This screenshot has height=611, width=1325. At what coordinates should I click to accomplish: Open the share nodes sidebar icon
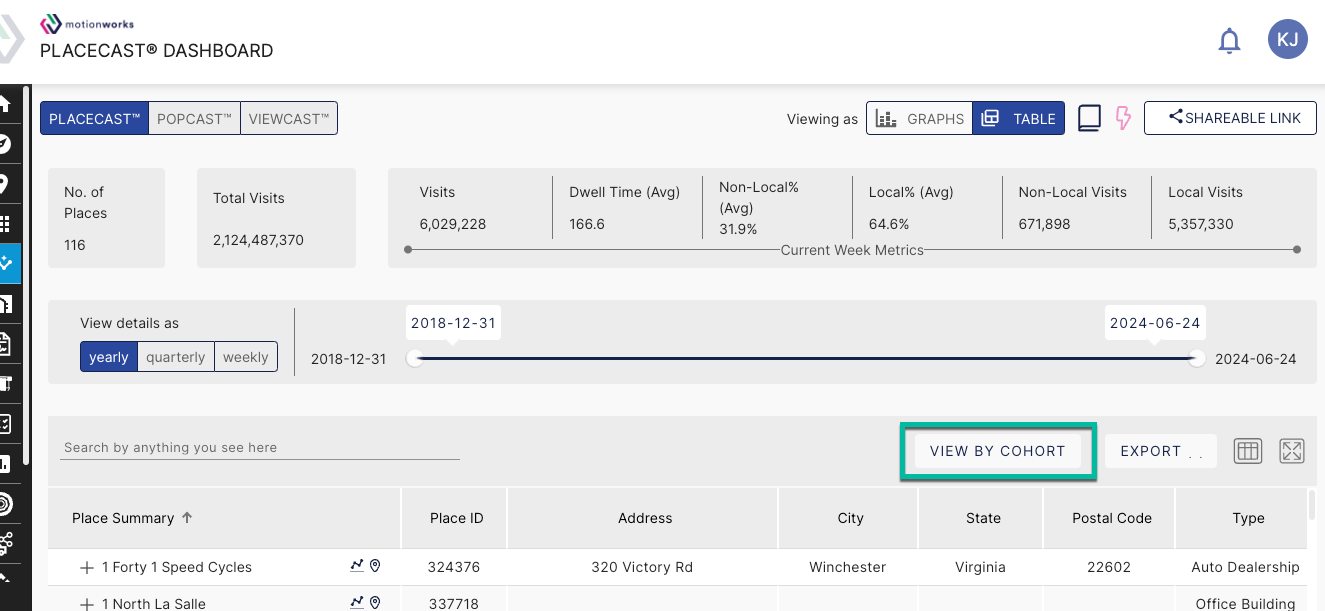[5, 544]
